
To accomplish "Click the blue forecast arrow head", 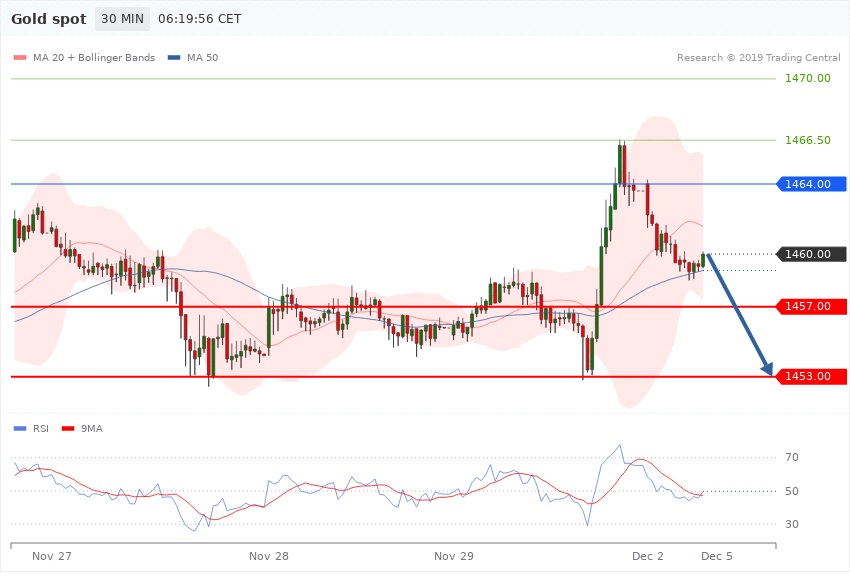I will tap(768, 370).
